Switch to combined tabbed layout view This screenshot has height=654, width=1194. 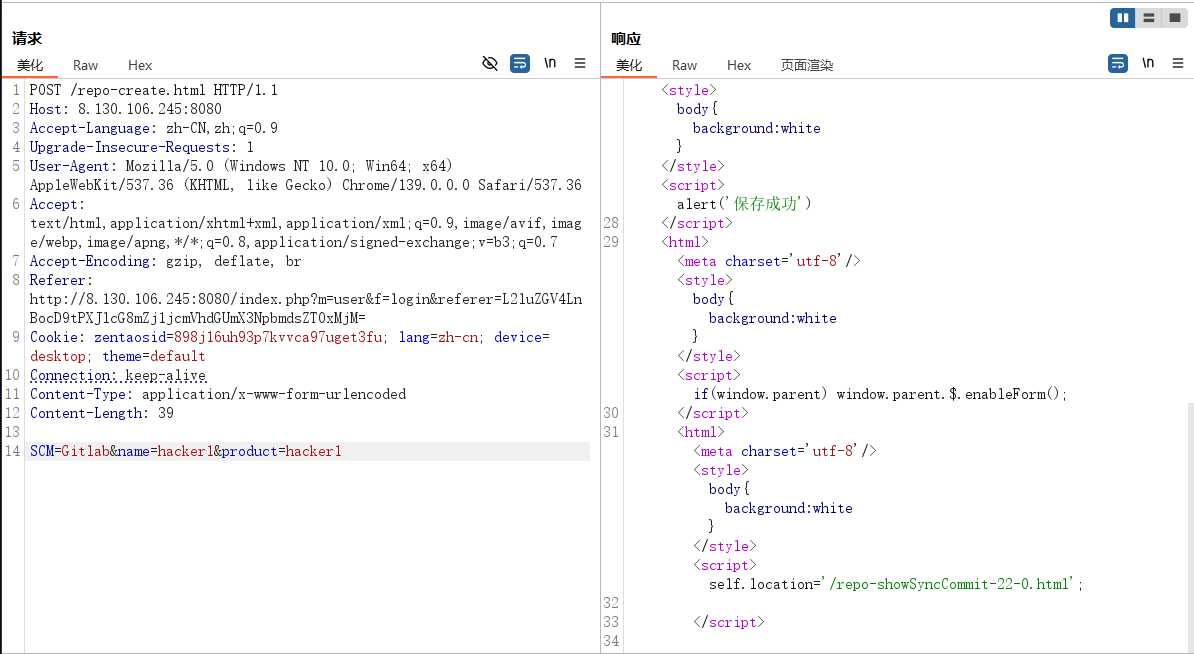(x=1173, y=18)
